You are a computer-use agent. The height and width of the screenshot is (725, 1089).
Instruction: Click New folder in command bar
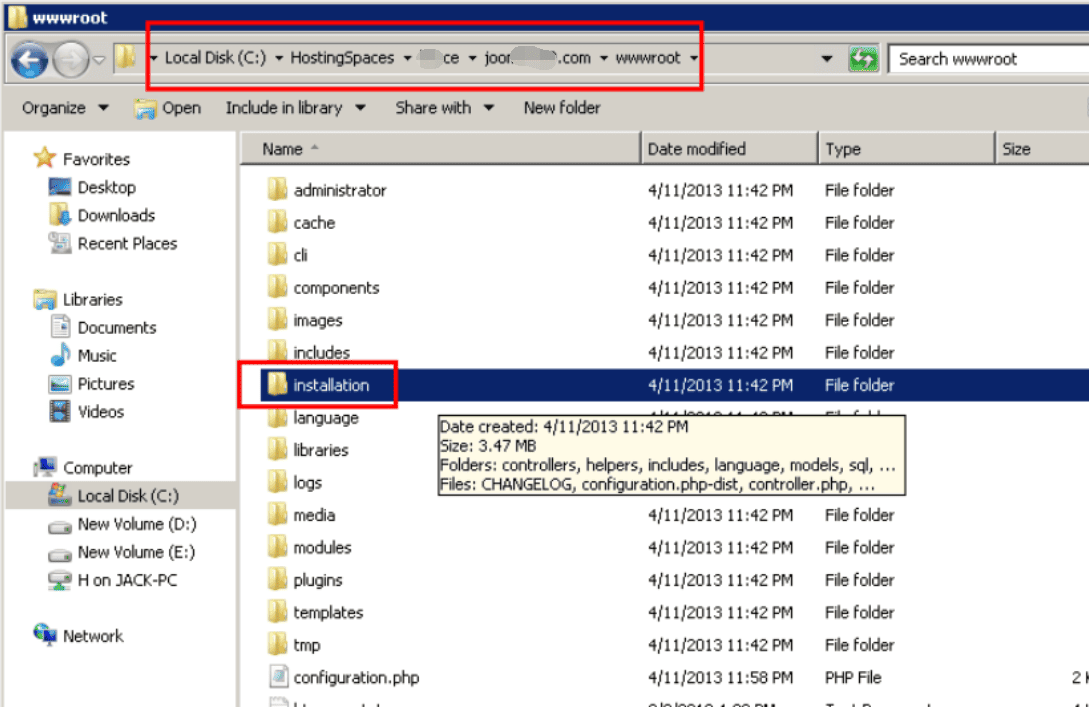click(562, 108)
